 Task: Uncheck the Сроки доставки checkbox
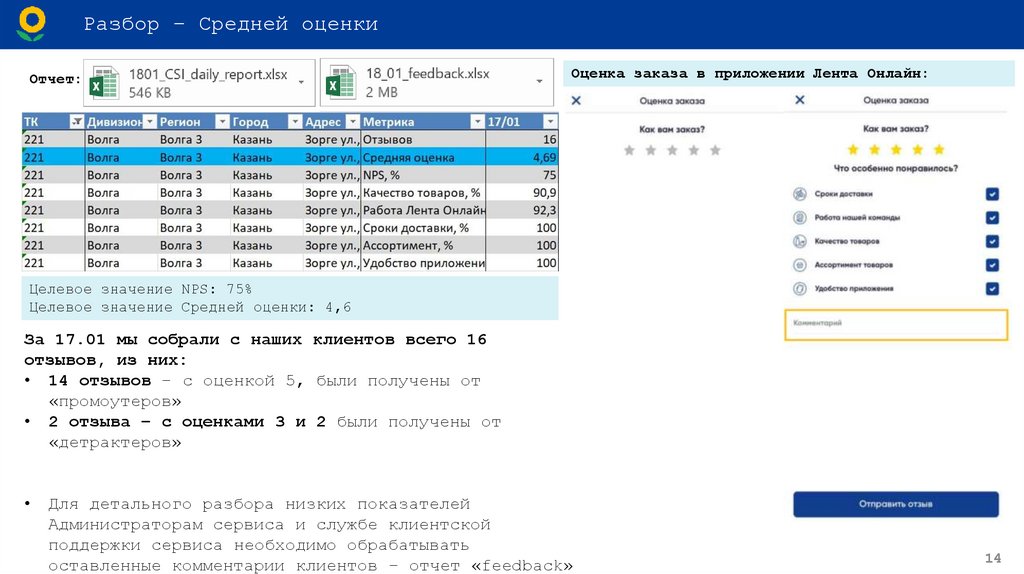point(992,194)
